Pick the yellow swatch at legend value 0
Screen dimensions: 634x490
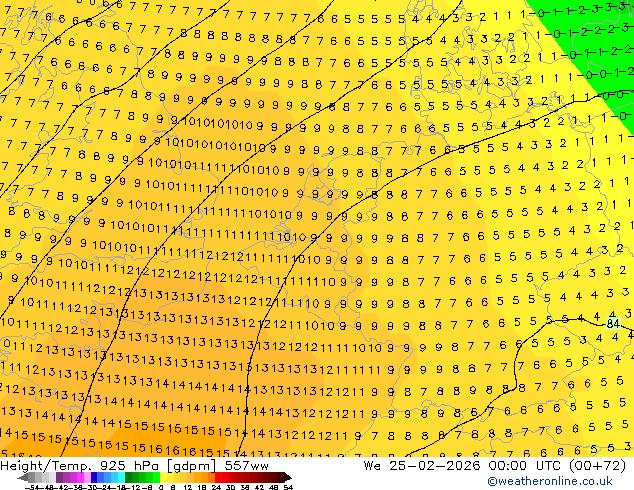click(163, 477)
